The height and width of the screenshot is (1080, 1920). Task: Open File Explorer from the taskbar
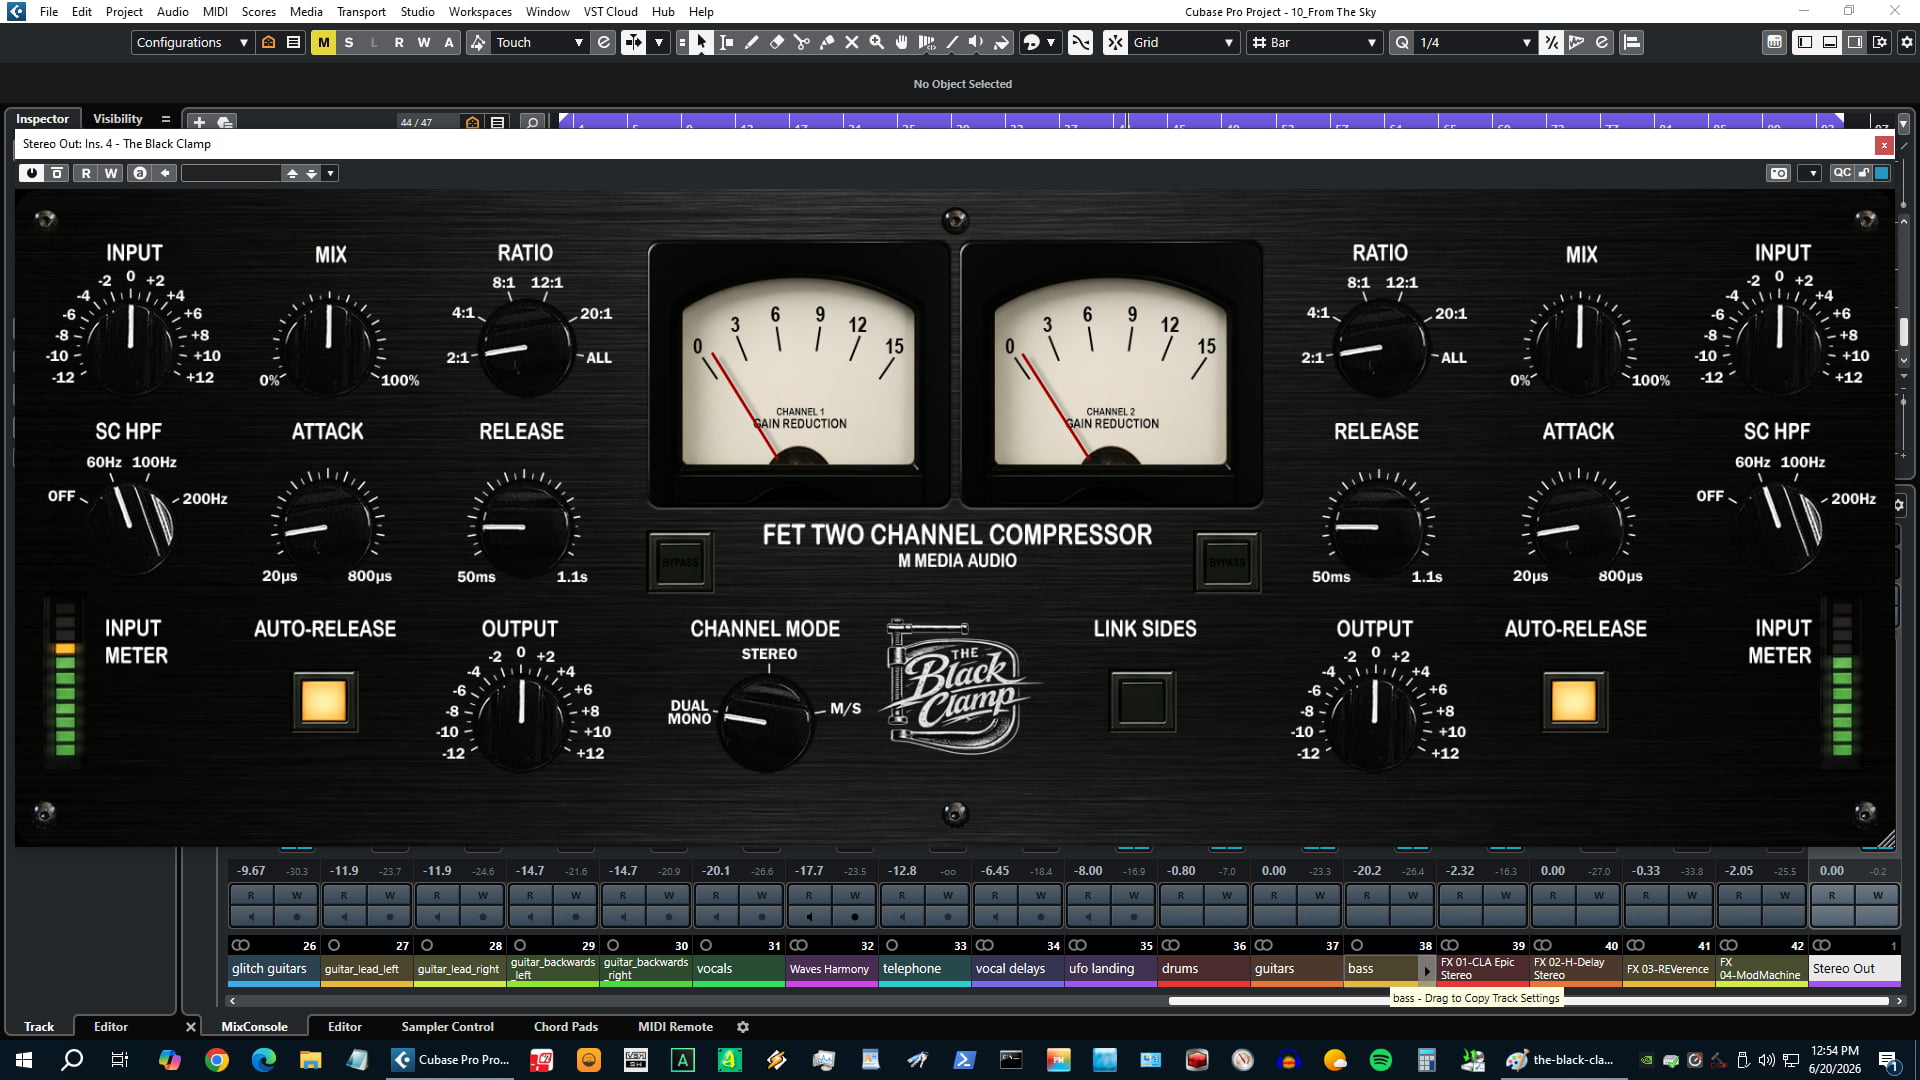310,1060
